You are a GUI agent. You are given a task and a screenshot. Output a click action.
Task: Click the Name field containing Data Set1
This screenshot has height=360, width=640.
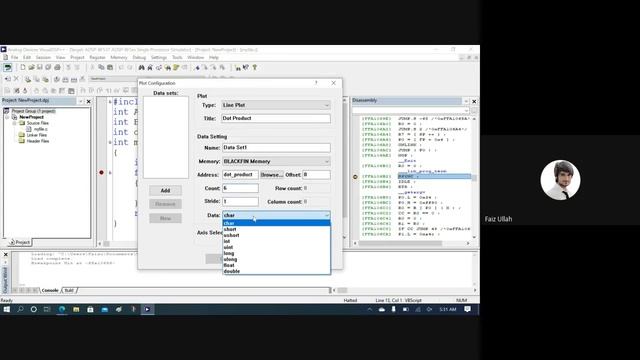[x=276, y=148]
